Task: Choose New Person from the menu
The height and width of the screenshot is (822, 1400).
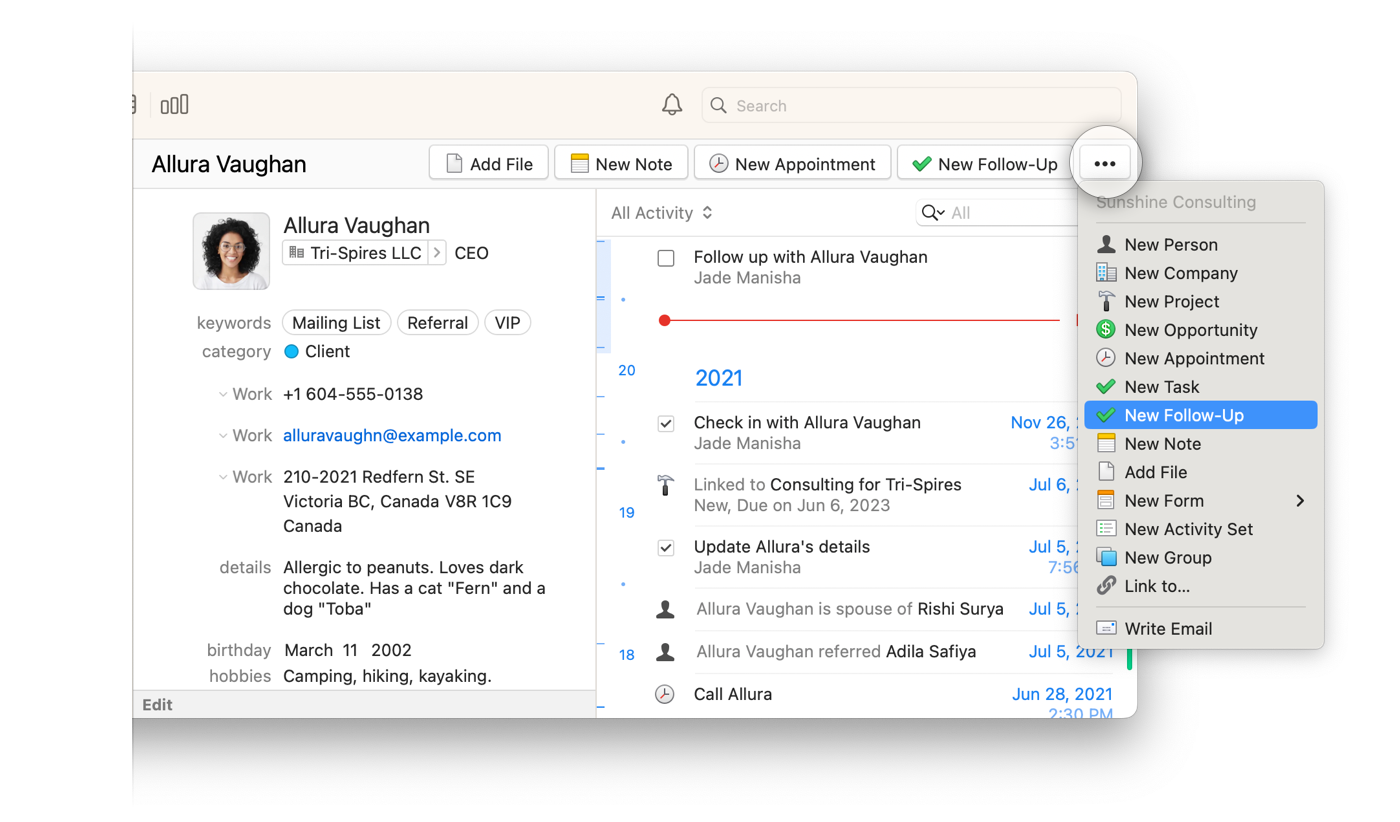Action: (1201, 245)
